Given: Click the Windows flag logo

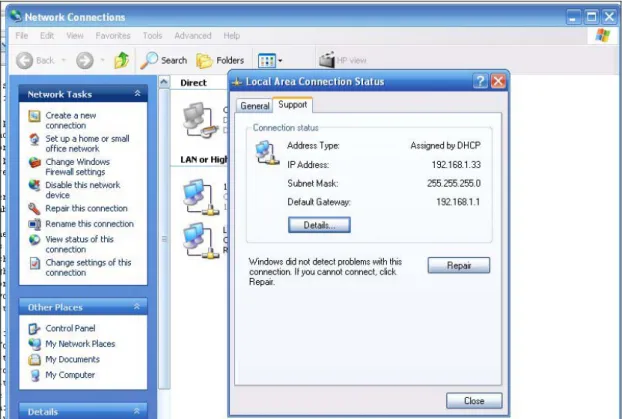Looking at the screenshot, I should click(603, 35).
